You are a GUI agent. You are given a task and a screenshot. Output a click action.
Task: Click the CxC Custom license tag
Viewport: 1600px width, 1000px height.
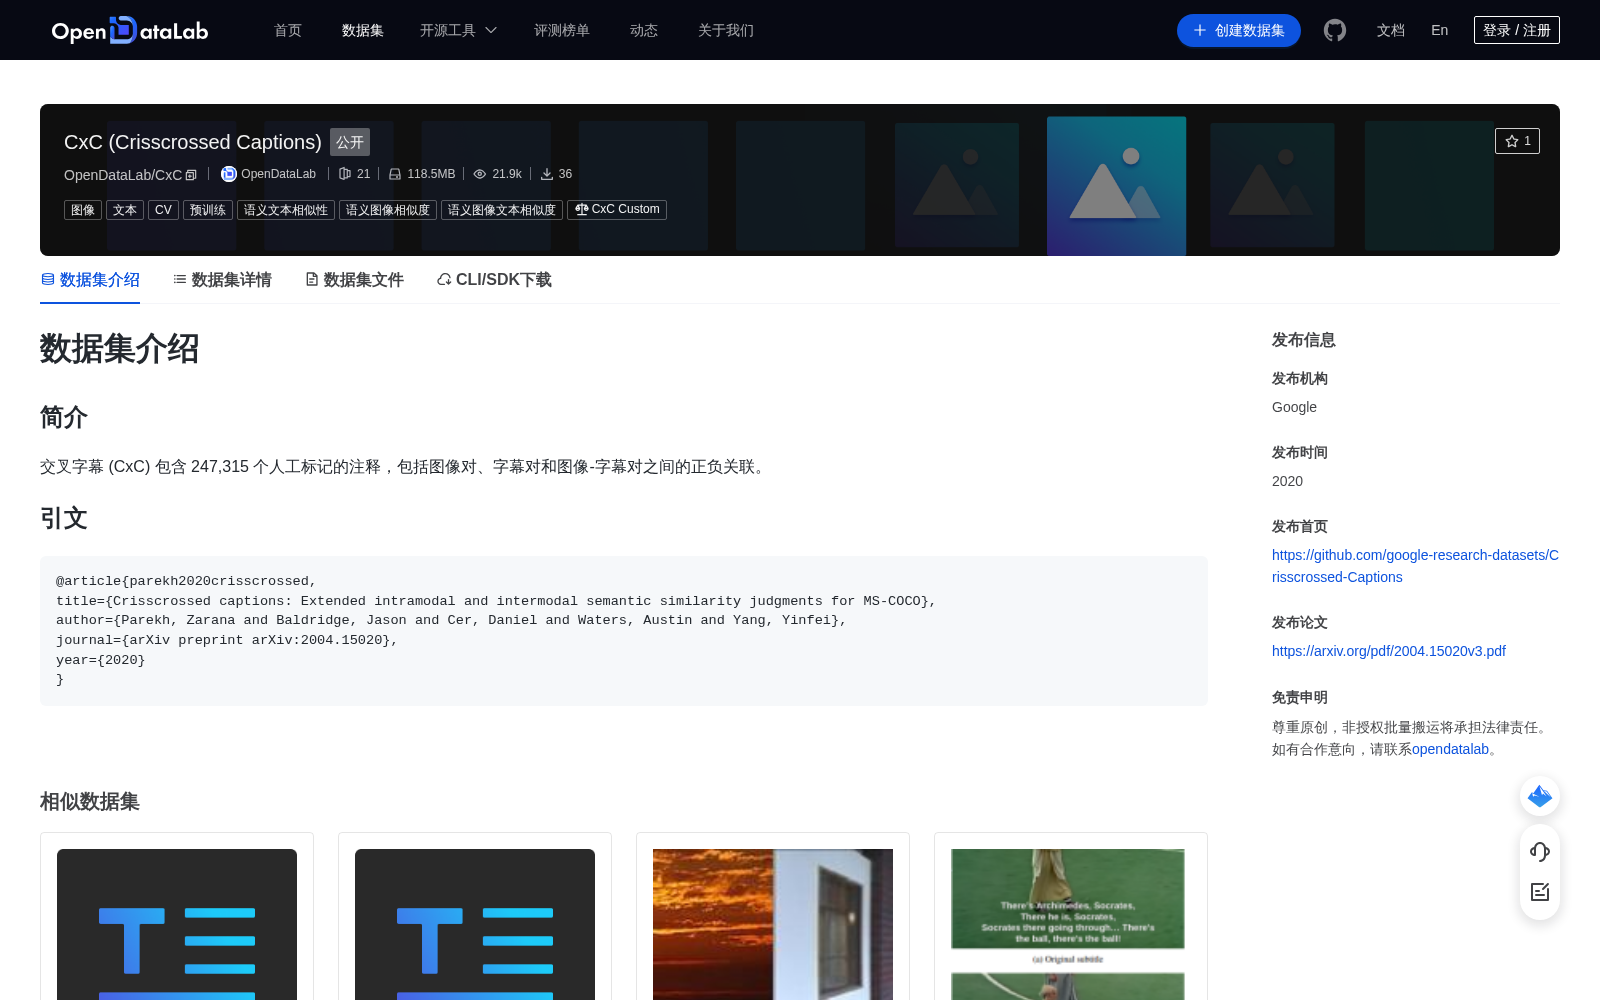[x=617, y=210]
